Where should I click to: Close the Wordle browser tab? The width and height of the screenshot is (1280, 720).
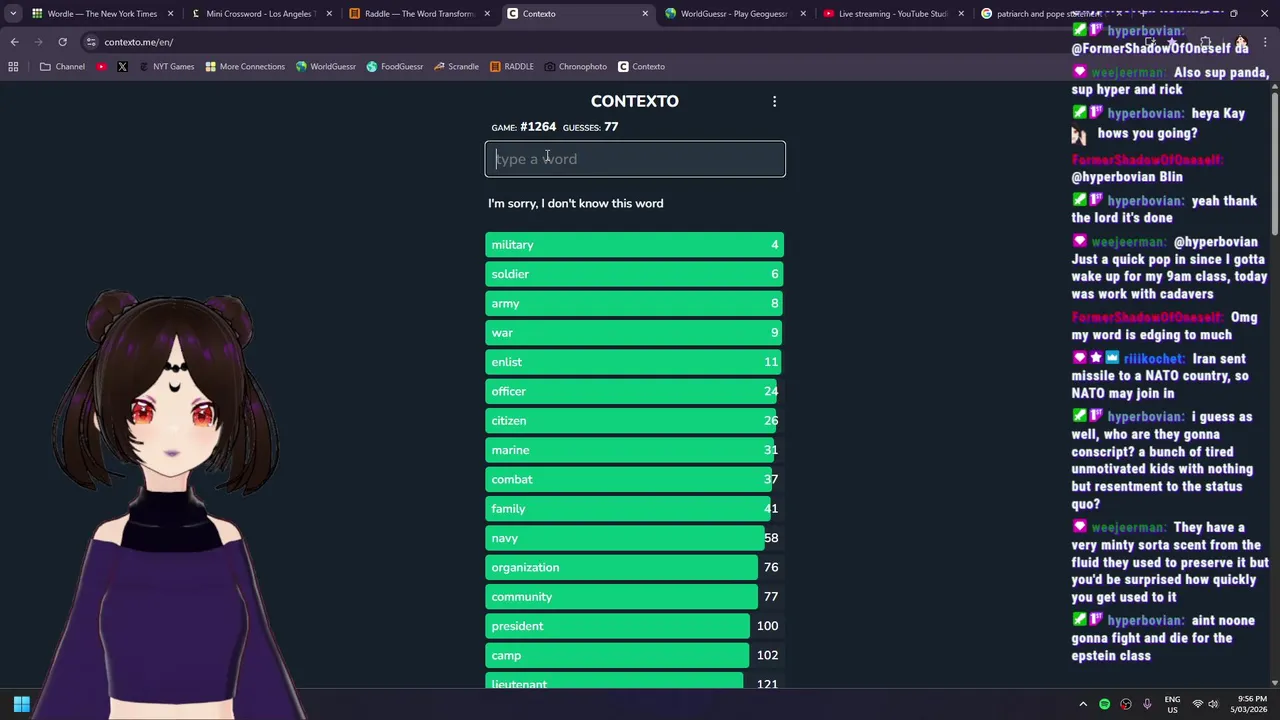171,14
